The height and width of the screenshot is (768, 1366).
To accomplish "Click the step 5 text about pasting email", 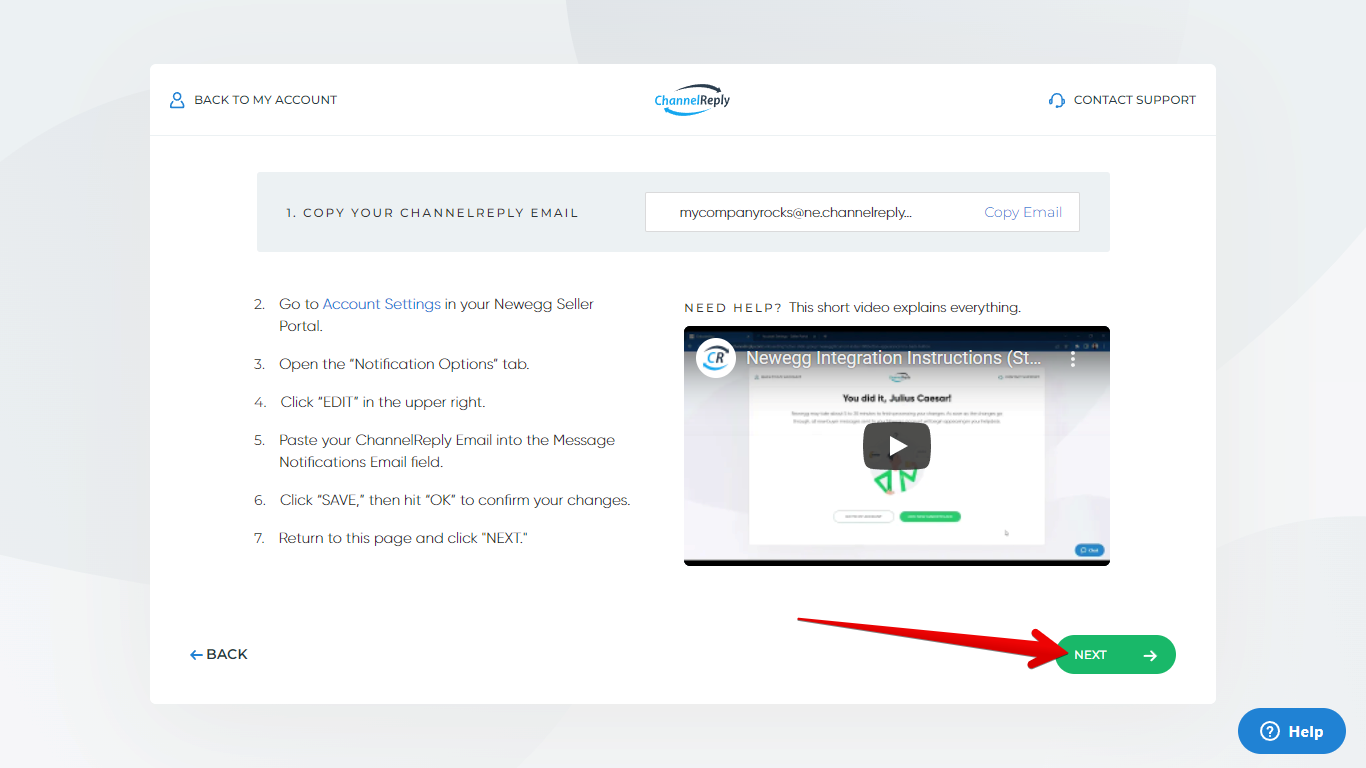I will click(447, 451).
